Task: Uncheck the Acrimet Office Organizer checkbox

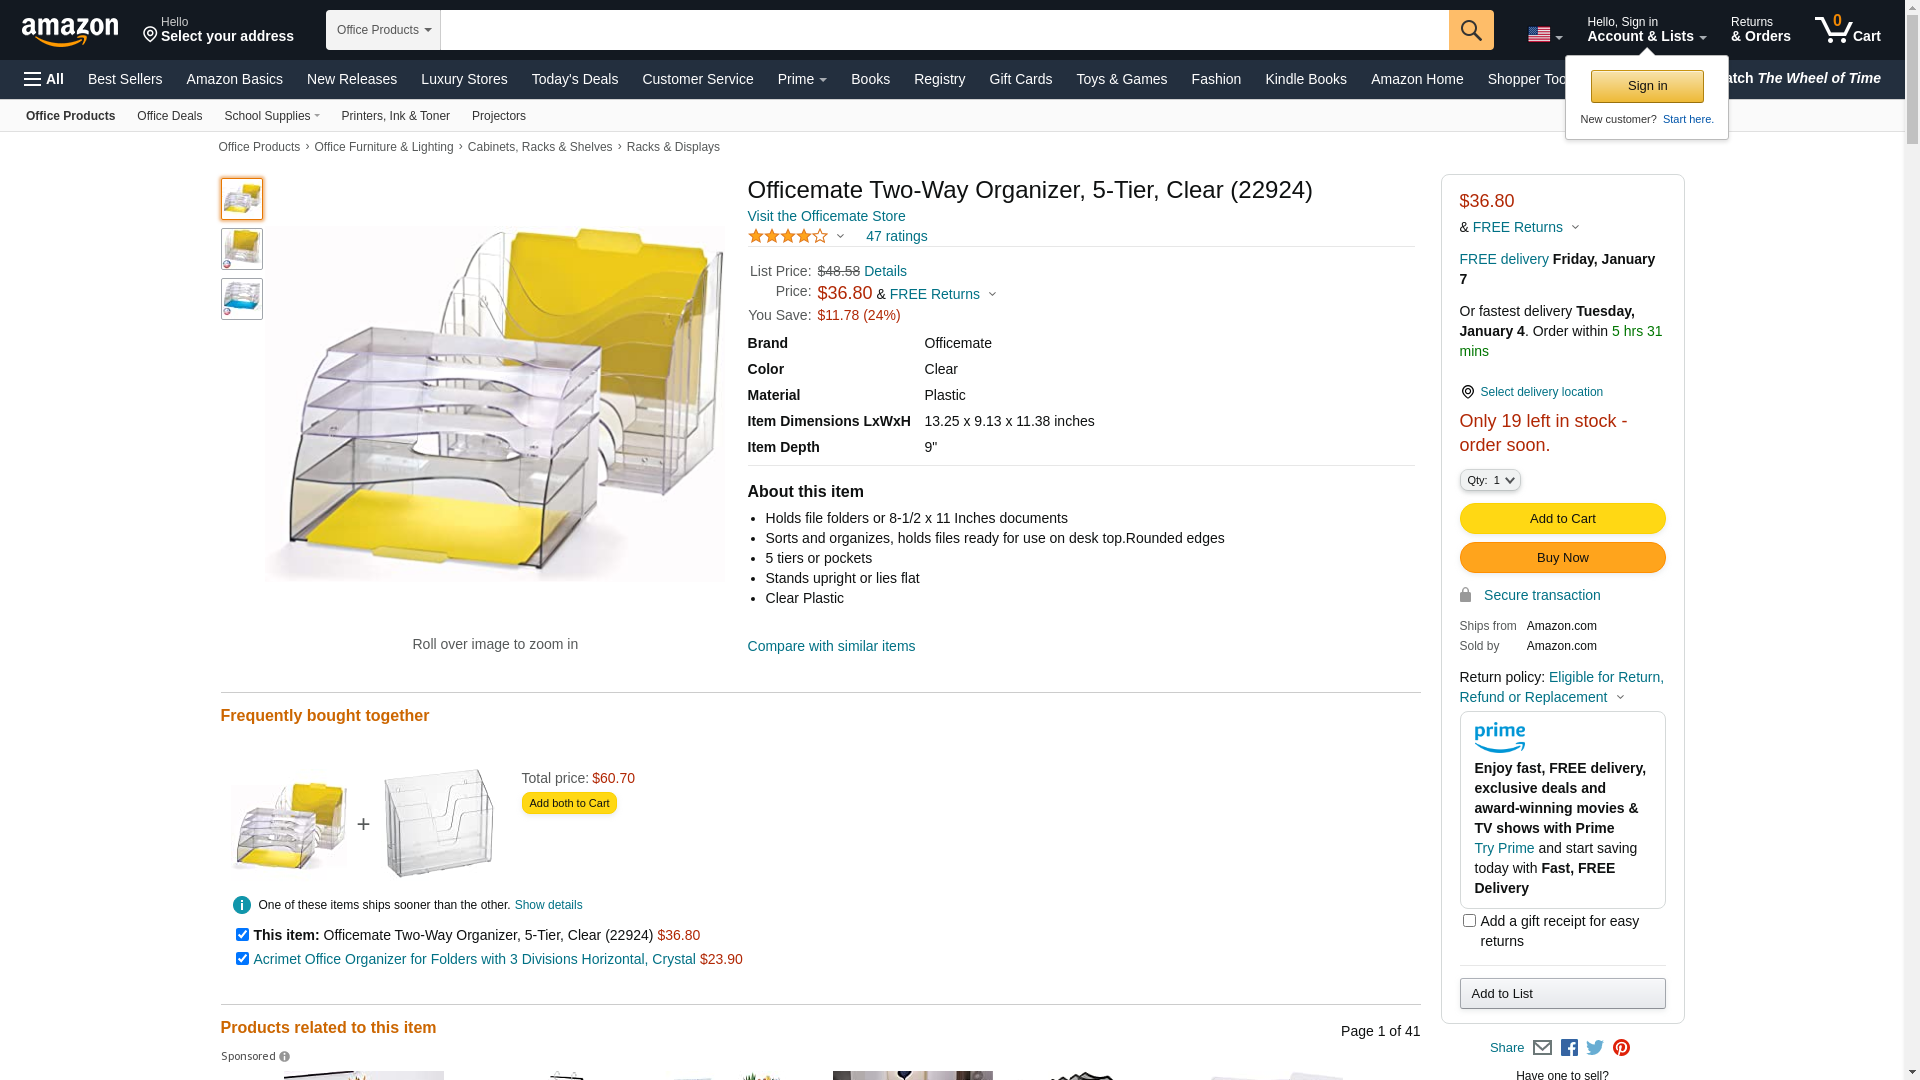Action: (242, 959)
